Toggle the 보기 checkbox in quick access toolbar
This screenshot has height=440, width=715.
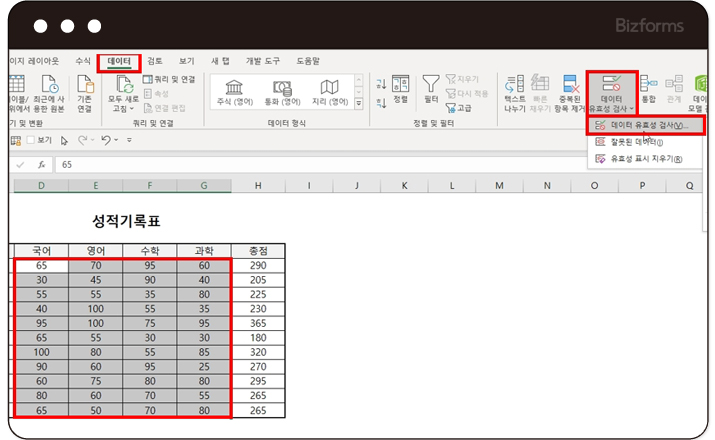[x=31, y=141]
